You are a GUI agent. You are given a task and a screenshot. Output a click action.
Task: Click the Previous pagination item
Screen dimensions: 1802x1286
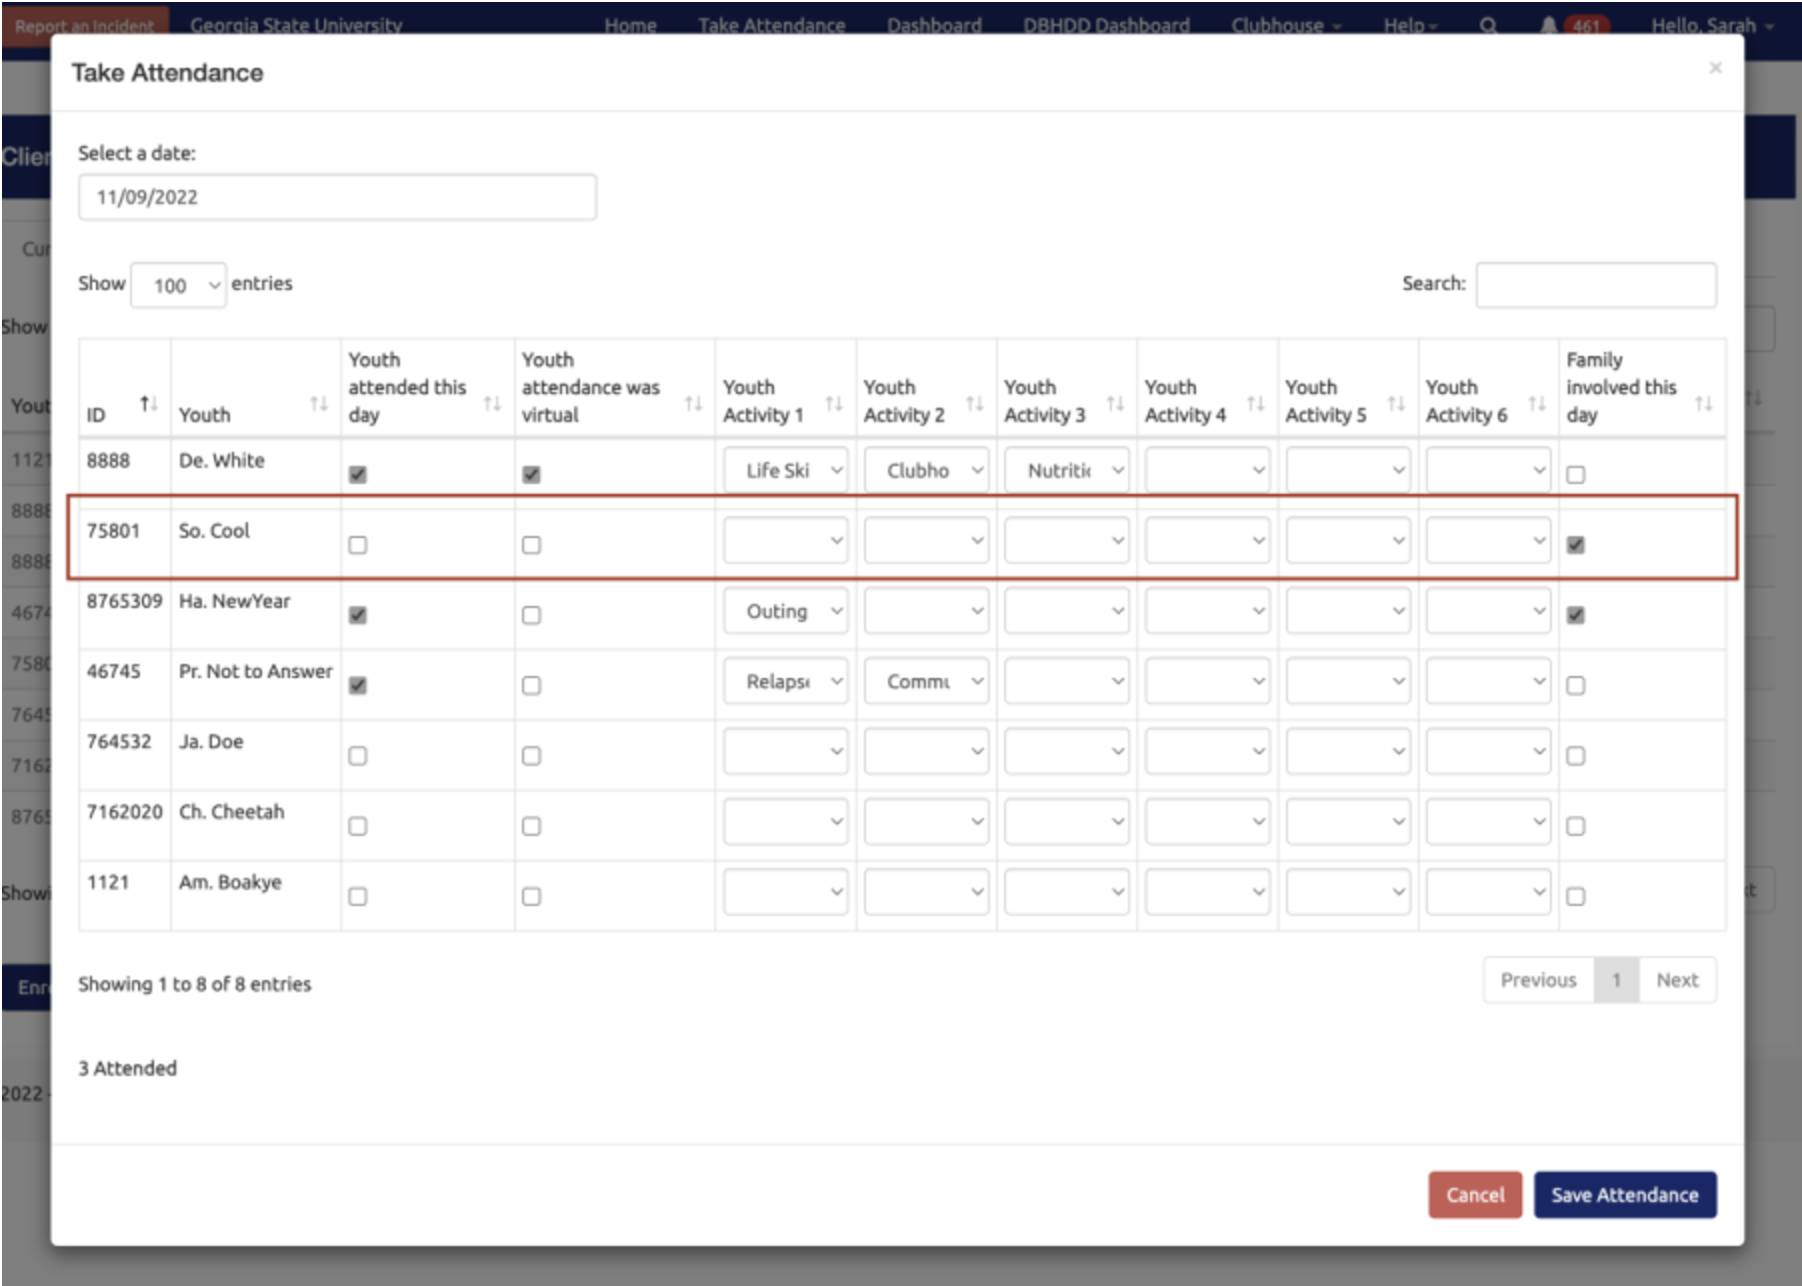pos(1538,980)
